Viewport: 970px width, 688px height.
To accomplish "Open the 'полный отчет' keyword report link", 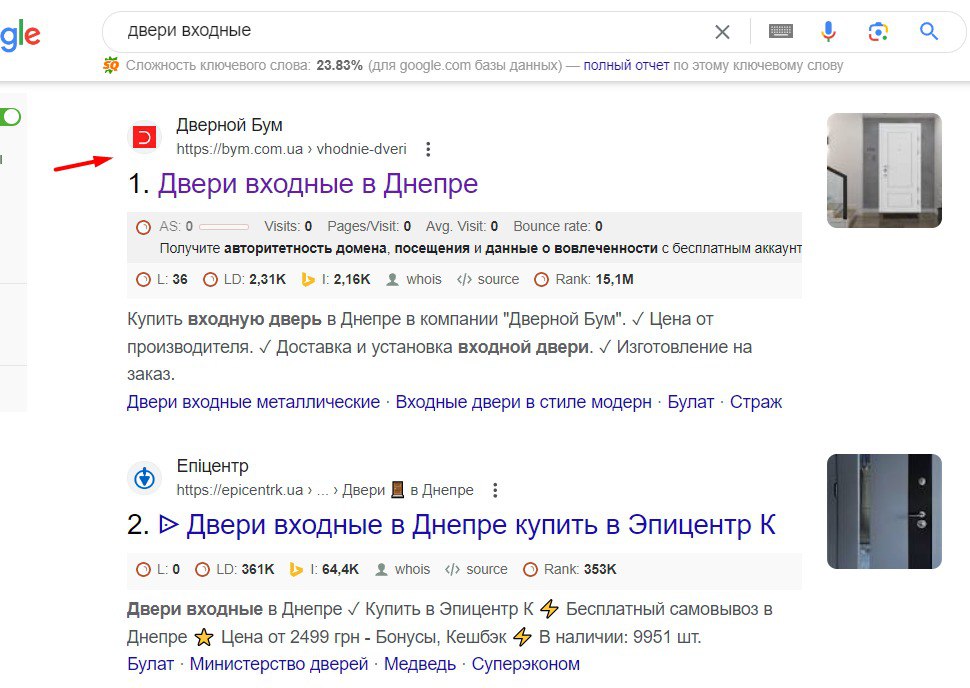I will pyautogui.click(x=626, y=66).
